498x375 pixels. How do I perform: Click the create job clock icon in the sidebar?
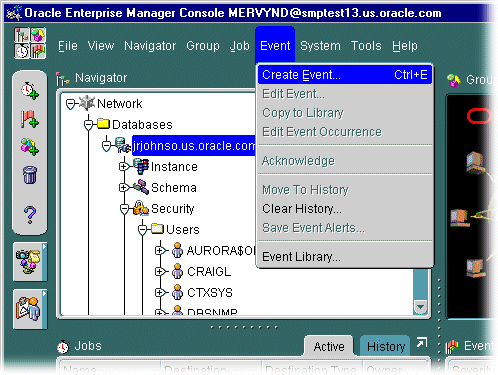30,90
